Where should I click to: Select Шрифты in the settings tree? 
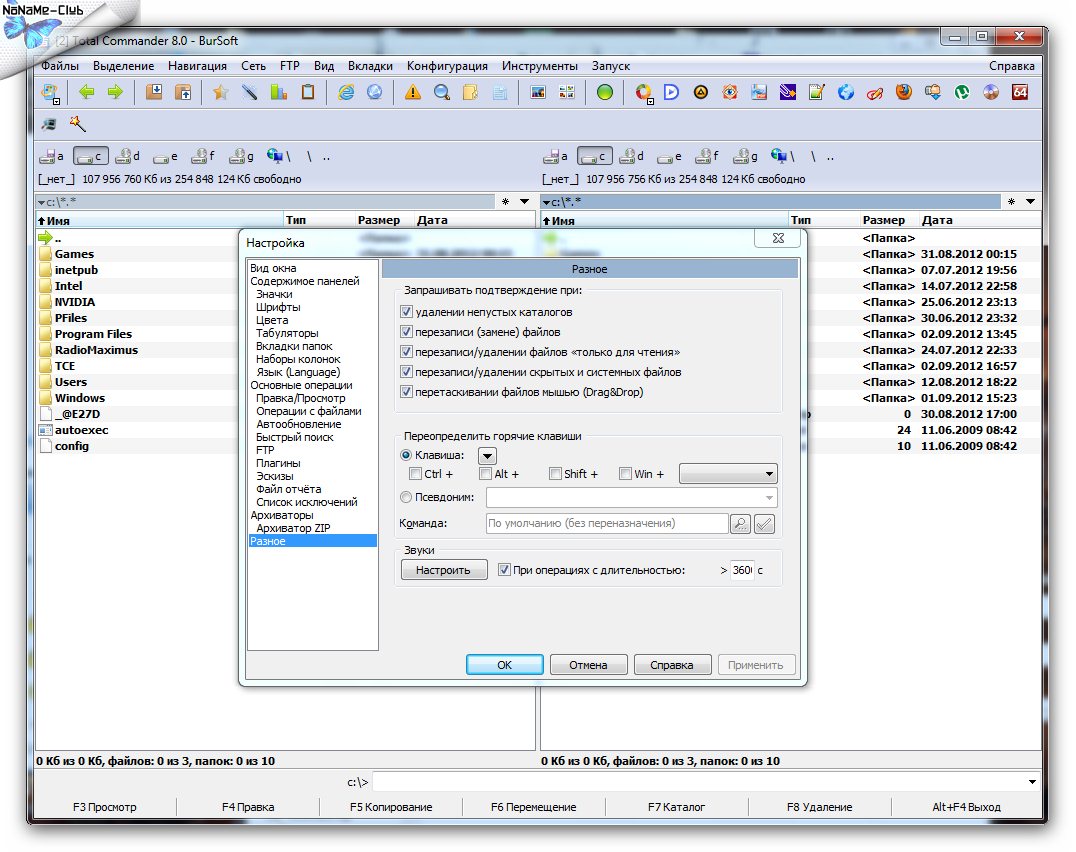click(278, 307)
